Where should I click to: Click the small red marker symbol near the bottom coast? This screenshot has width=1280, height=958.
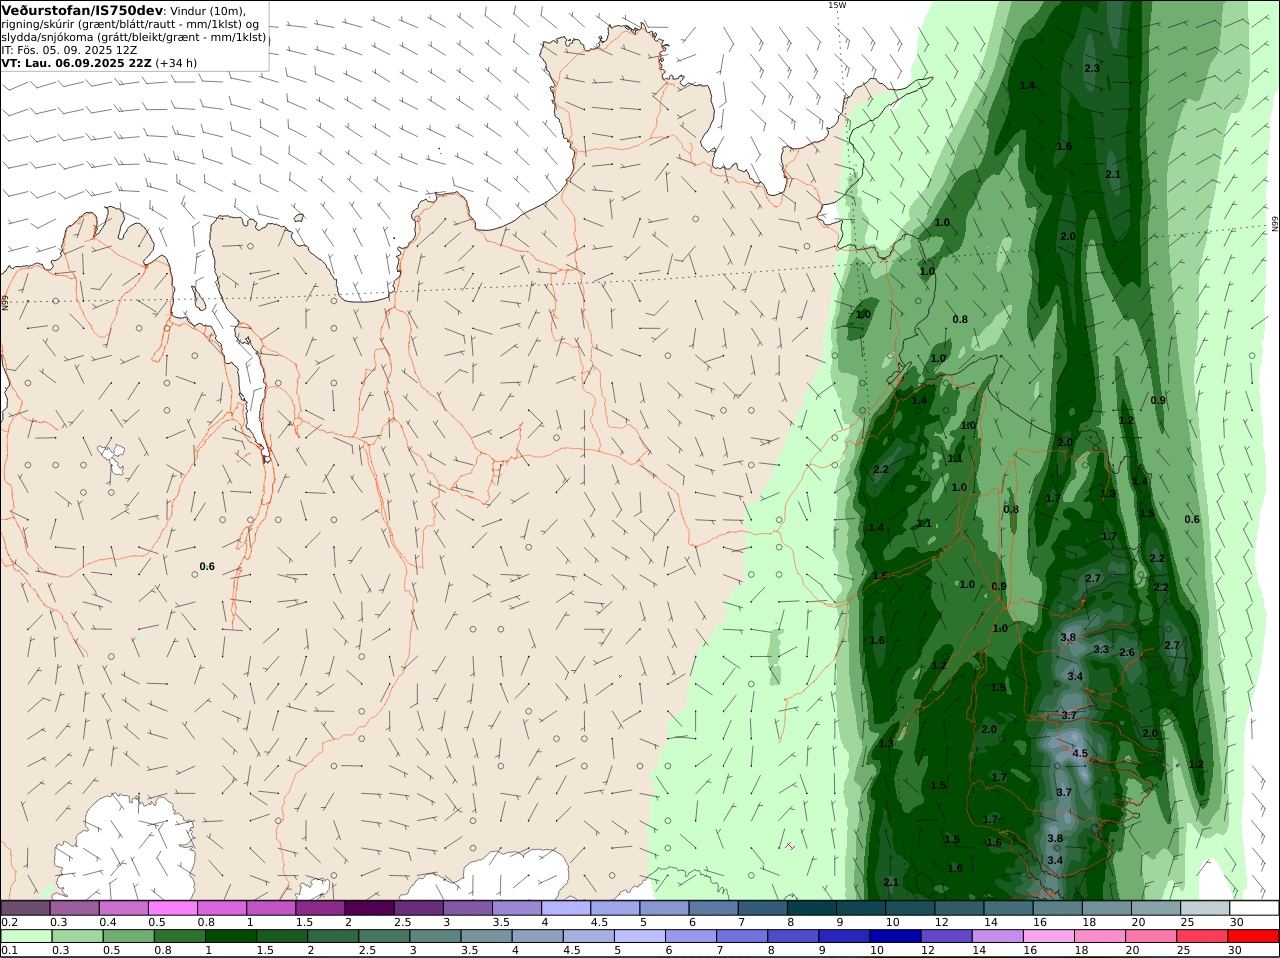790,846
